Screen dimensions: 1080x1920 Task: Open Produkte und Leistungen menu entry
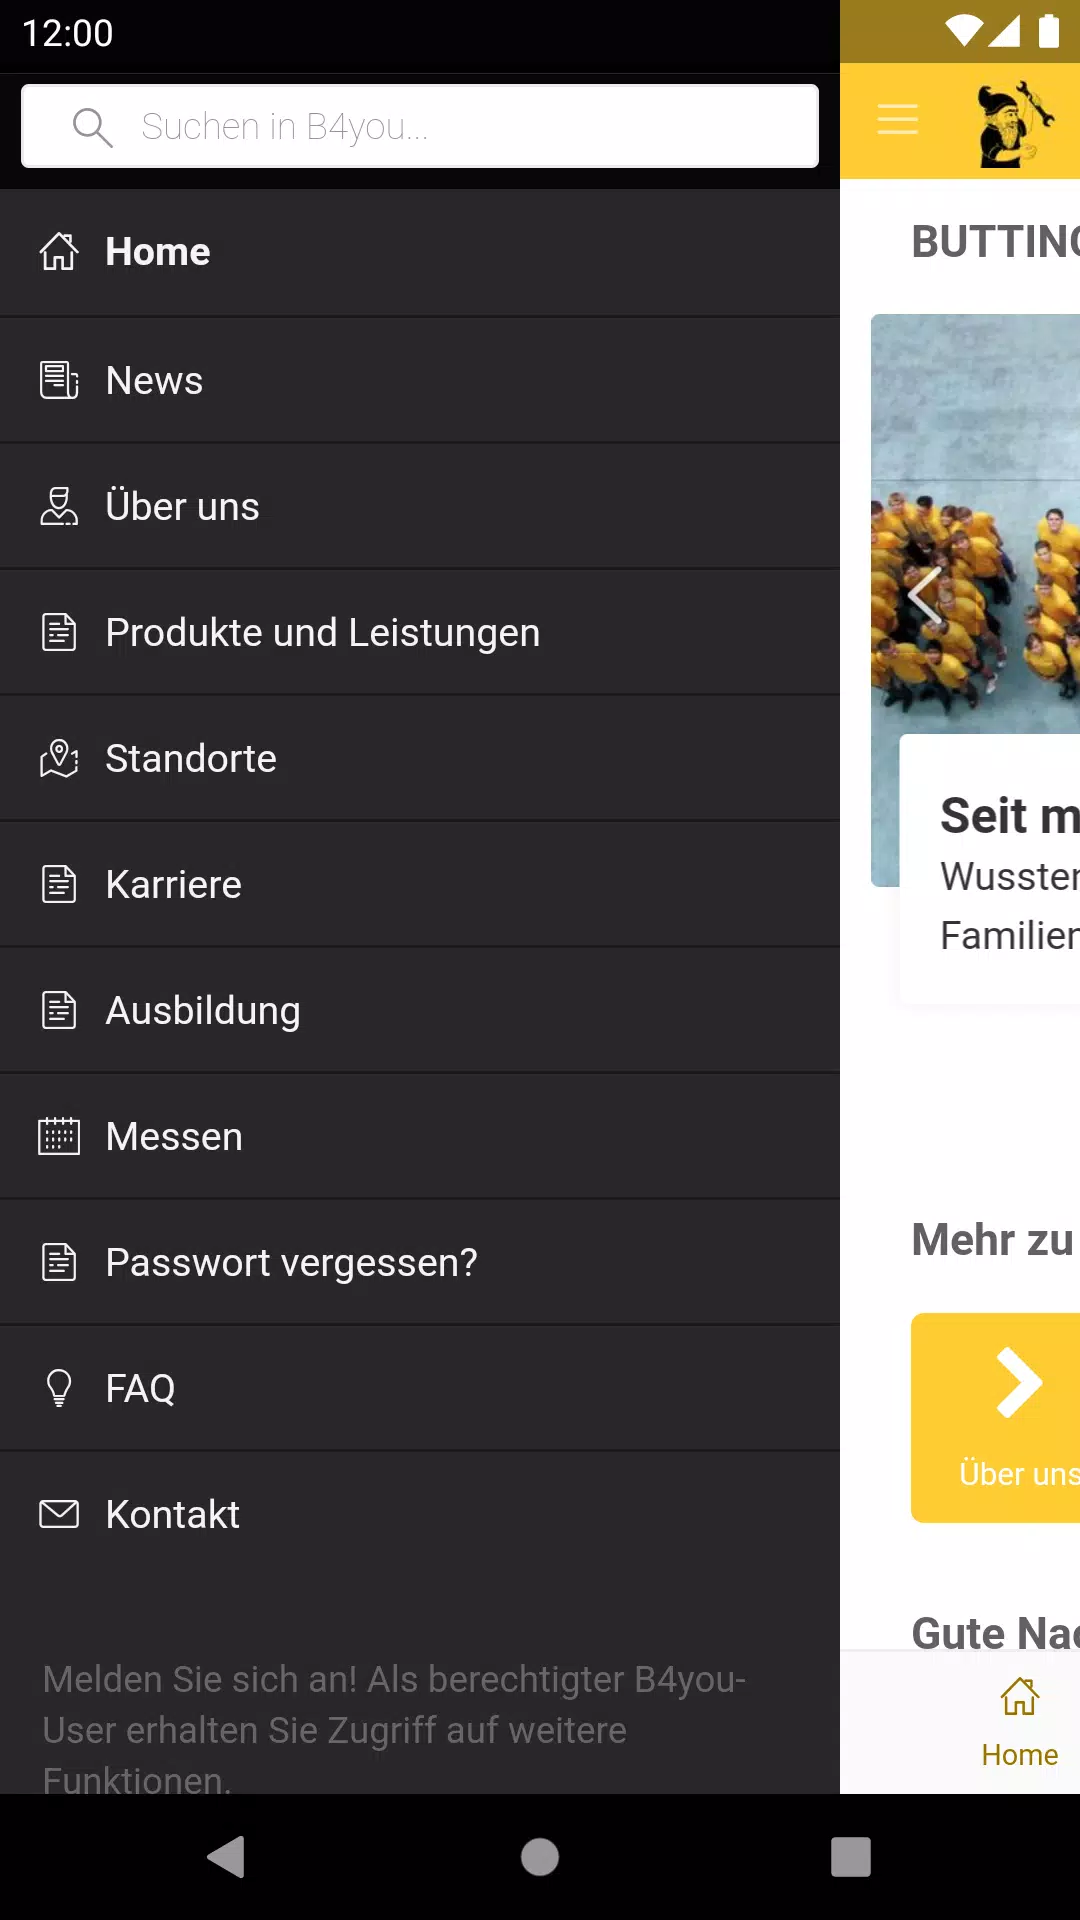point(322,632)
